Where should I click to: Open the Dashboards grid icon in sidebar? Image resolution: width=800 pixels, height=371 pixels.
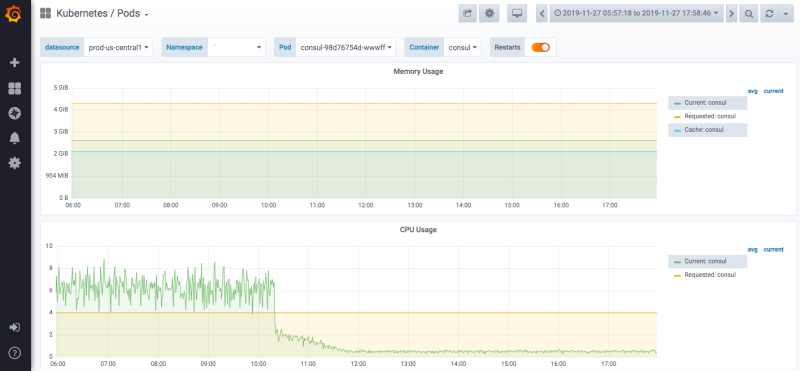tap(15, 89)
